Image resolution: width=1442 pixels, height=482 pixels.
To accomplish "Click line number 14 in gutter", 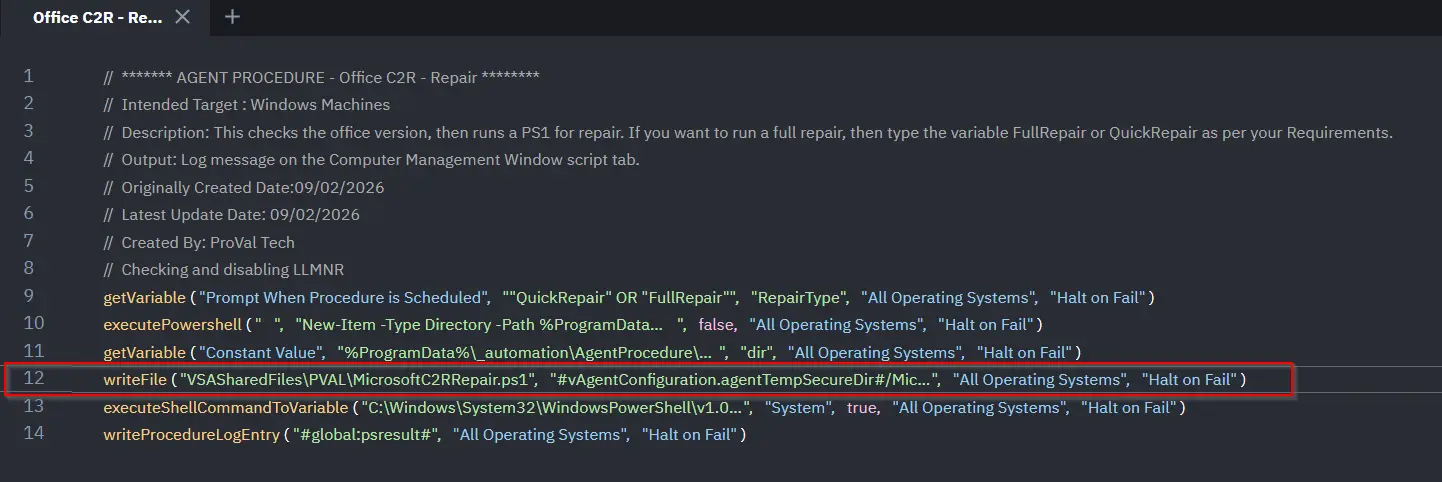I will (34, 435).
